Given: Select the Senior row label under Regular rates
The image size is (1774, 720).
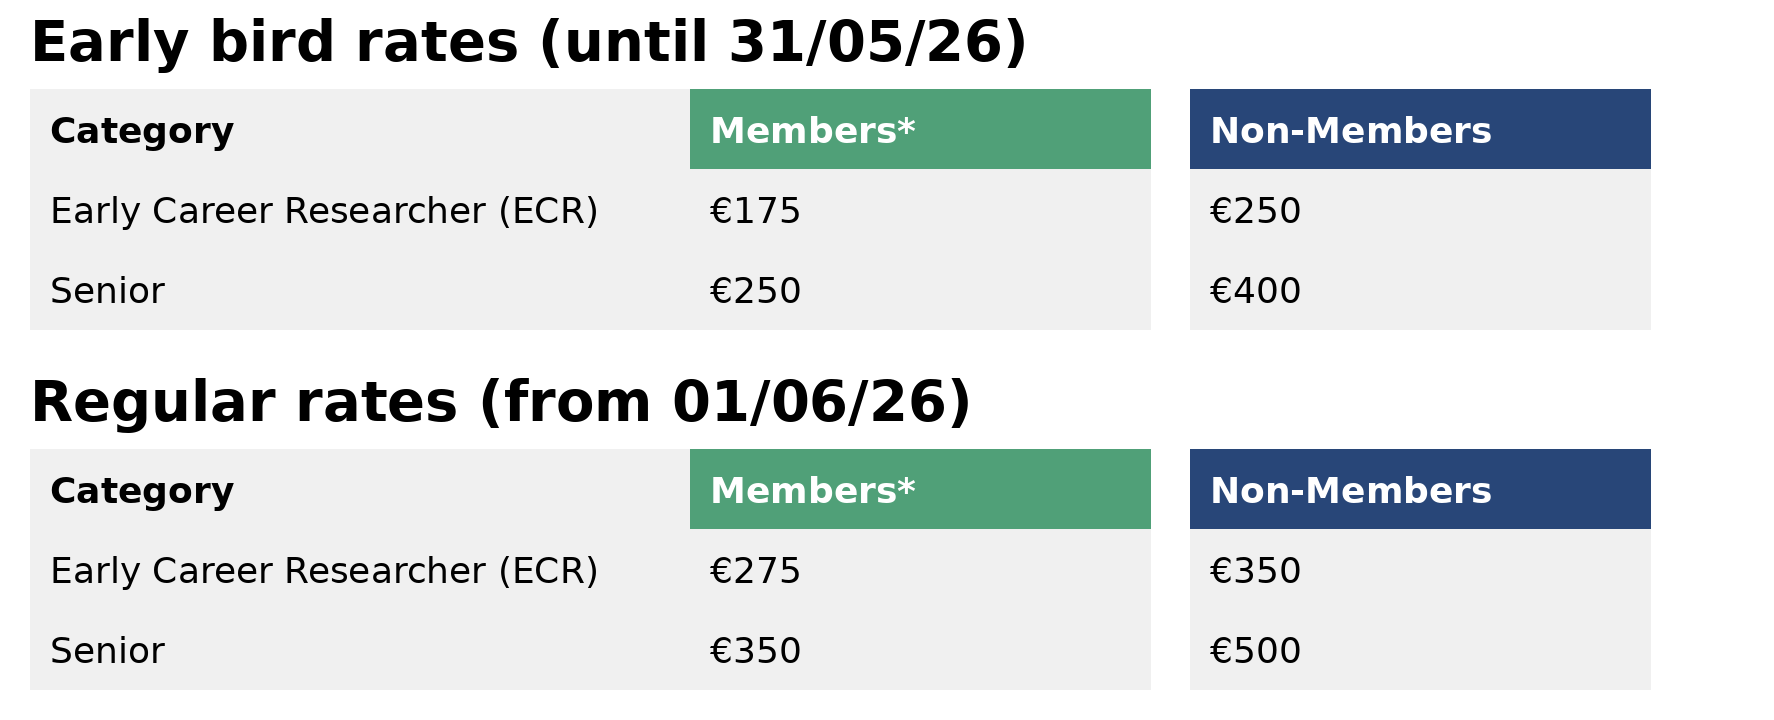Looking at the screenshot, I should 107,651.
